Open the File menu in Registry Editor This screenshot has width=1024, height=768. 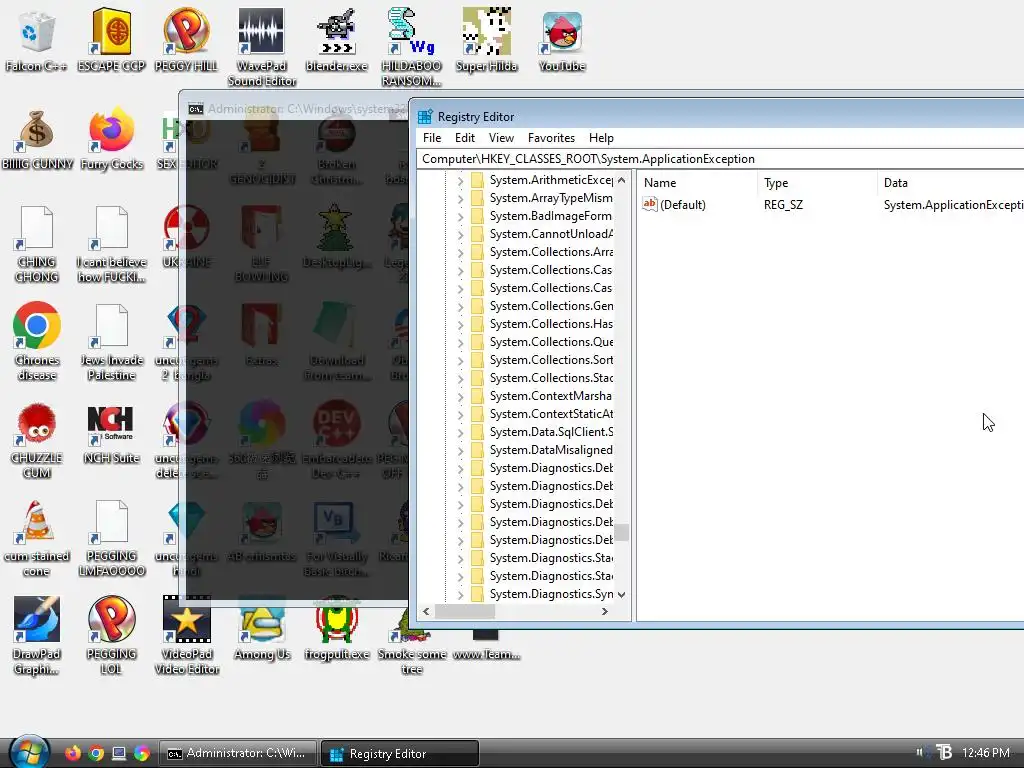pos(432,138)
